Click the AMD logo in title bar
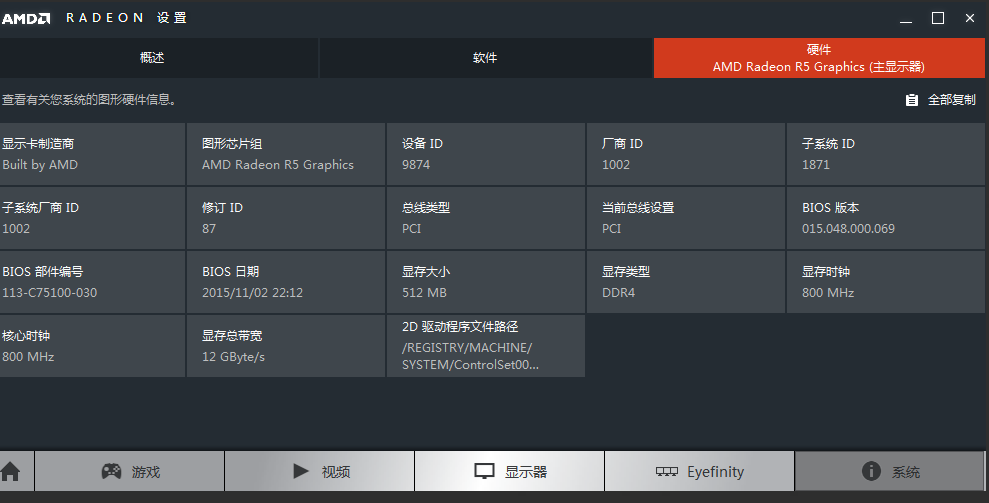The width and height of the screenshot is (989, 503). [x=26, y=18]
